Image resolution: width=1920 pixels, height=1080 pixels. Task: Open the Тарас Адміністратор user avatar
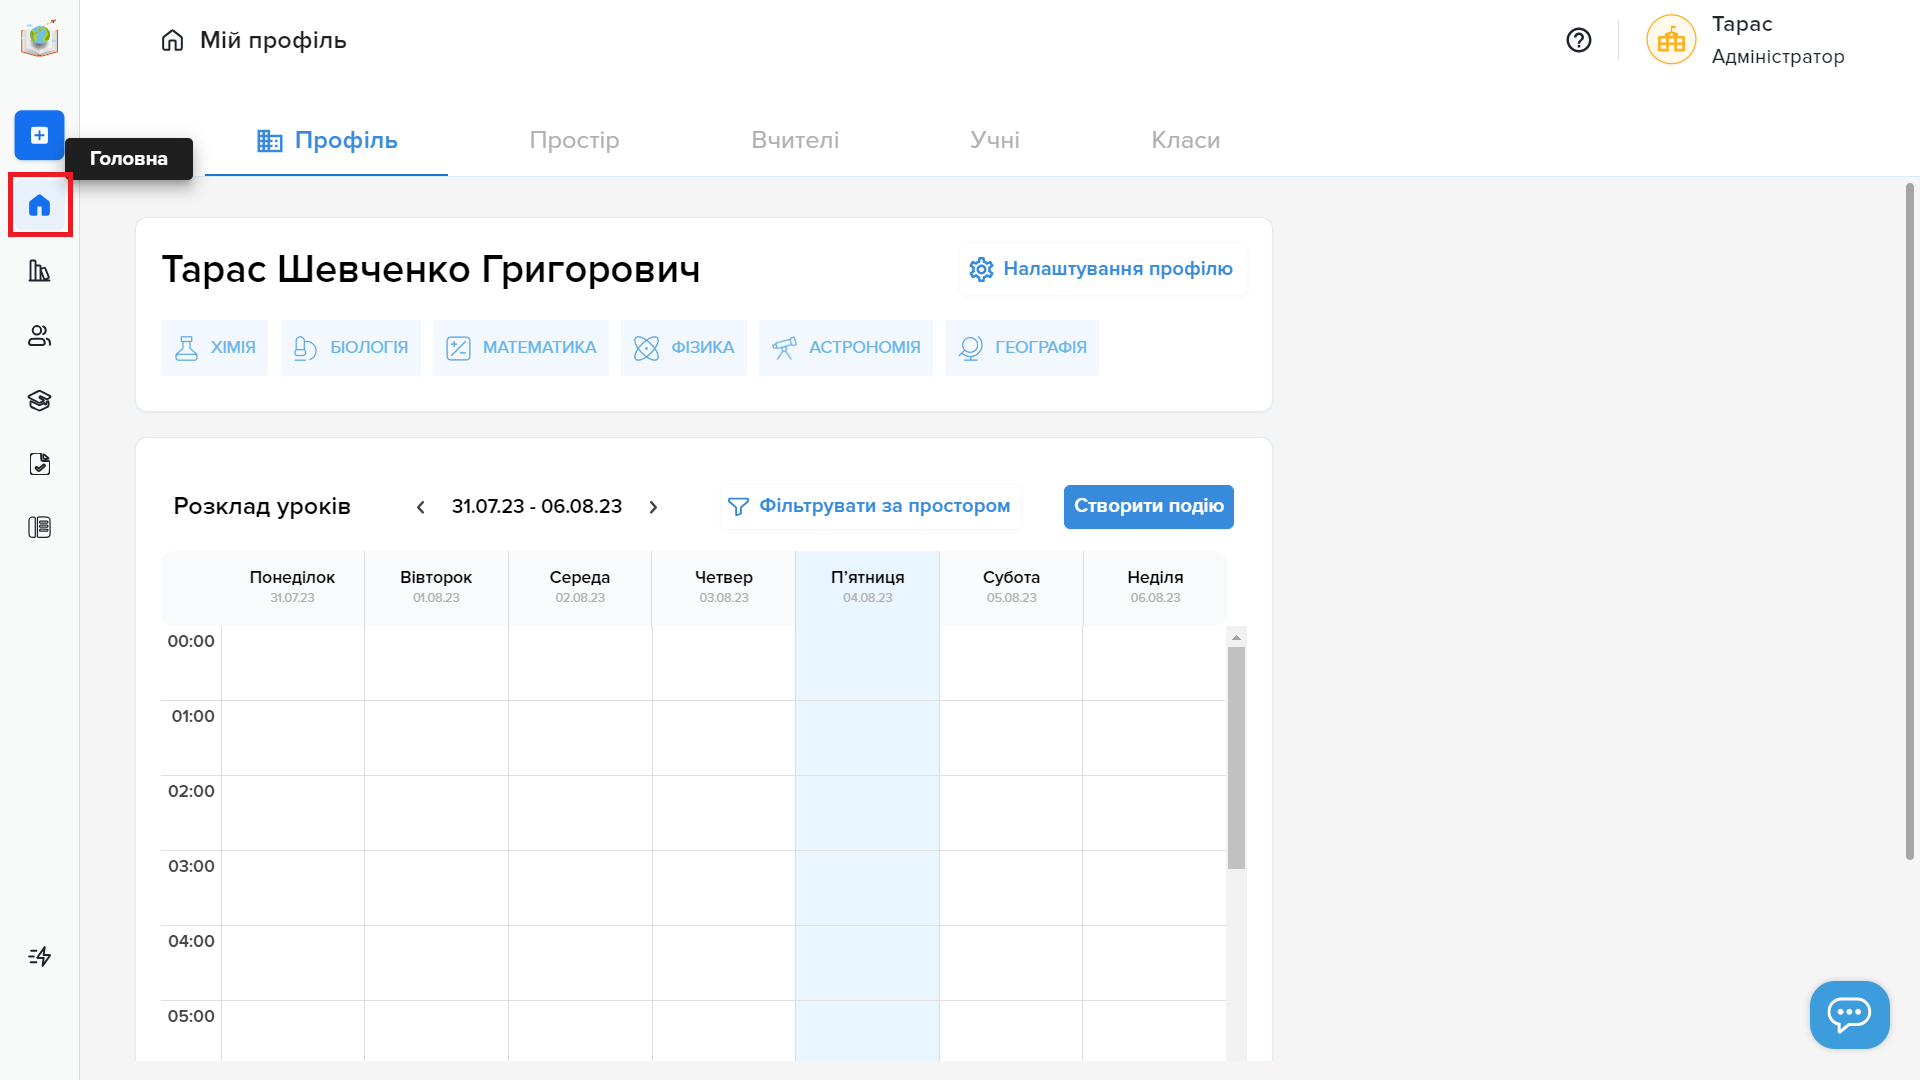coord(1671,40)
